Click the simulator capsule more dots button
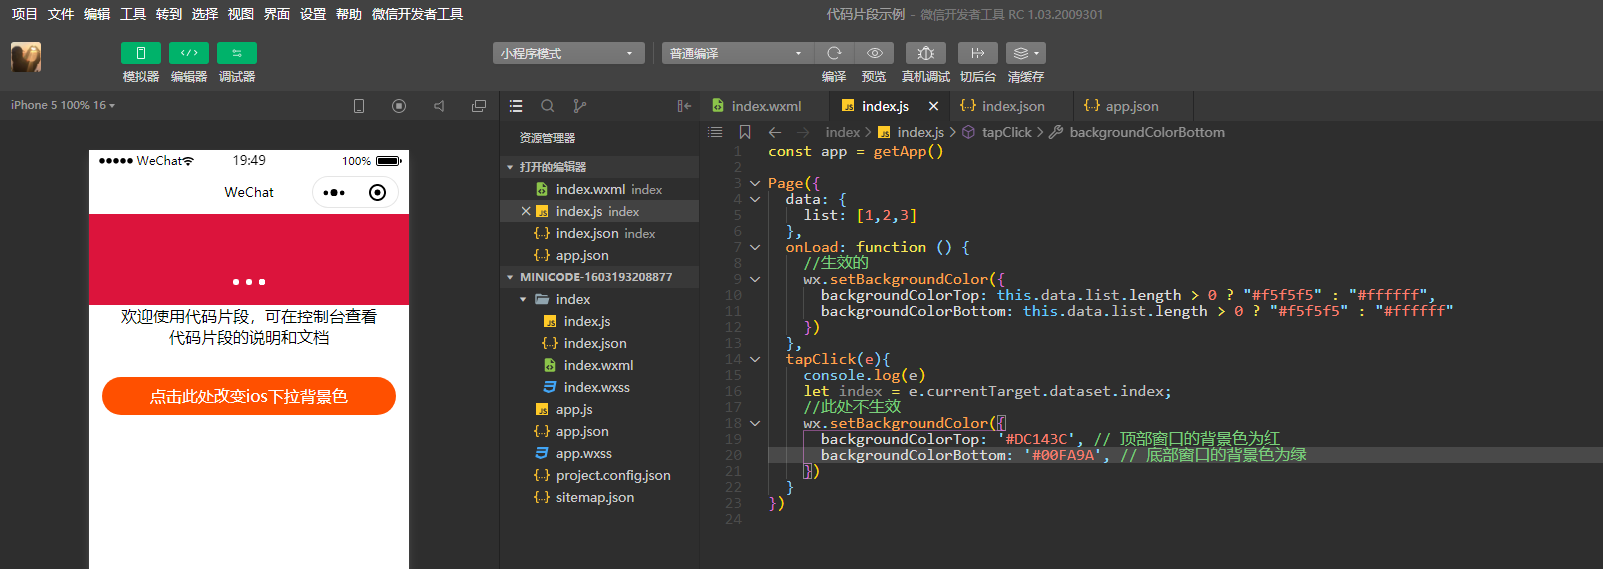The width and height of the screenshot is (1603, 569). click(x=334, y=192)
